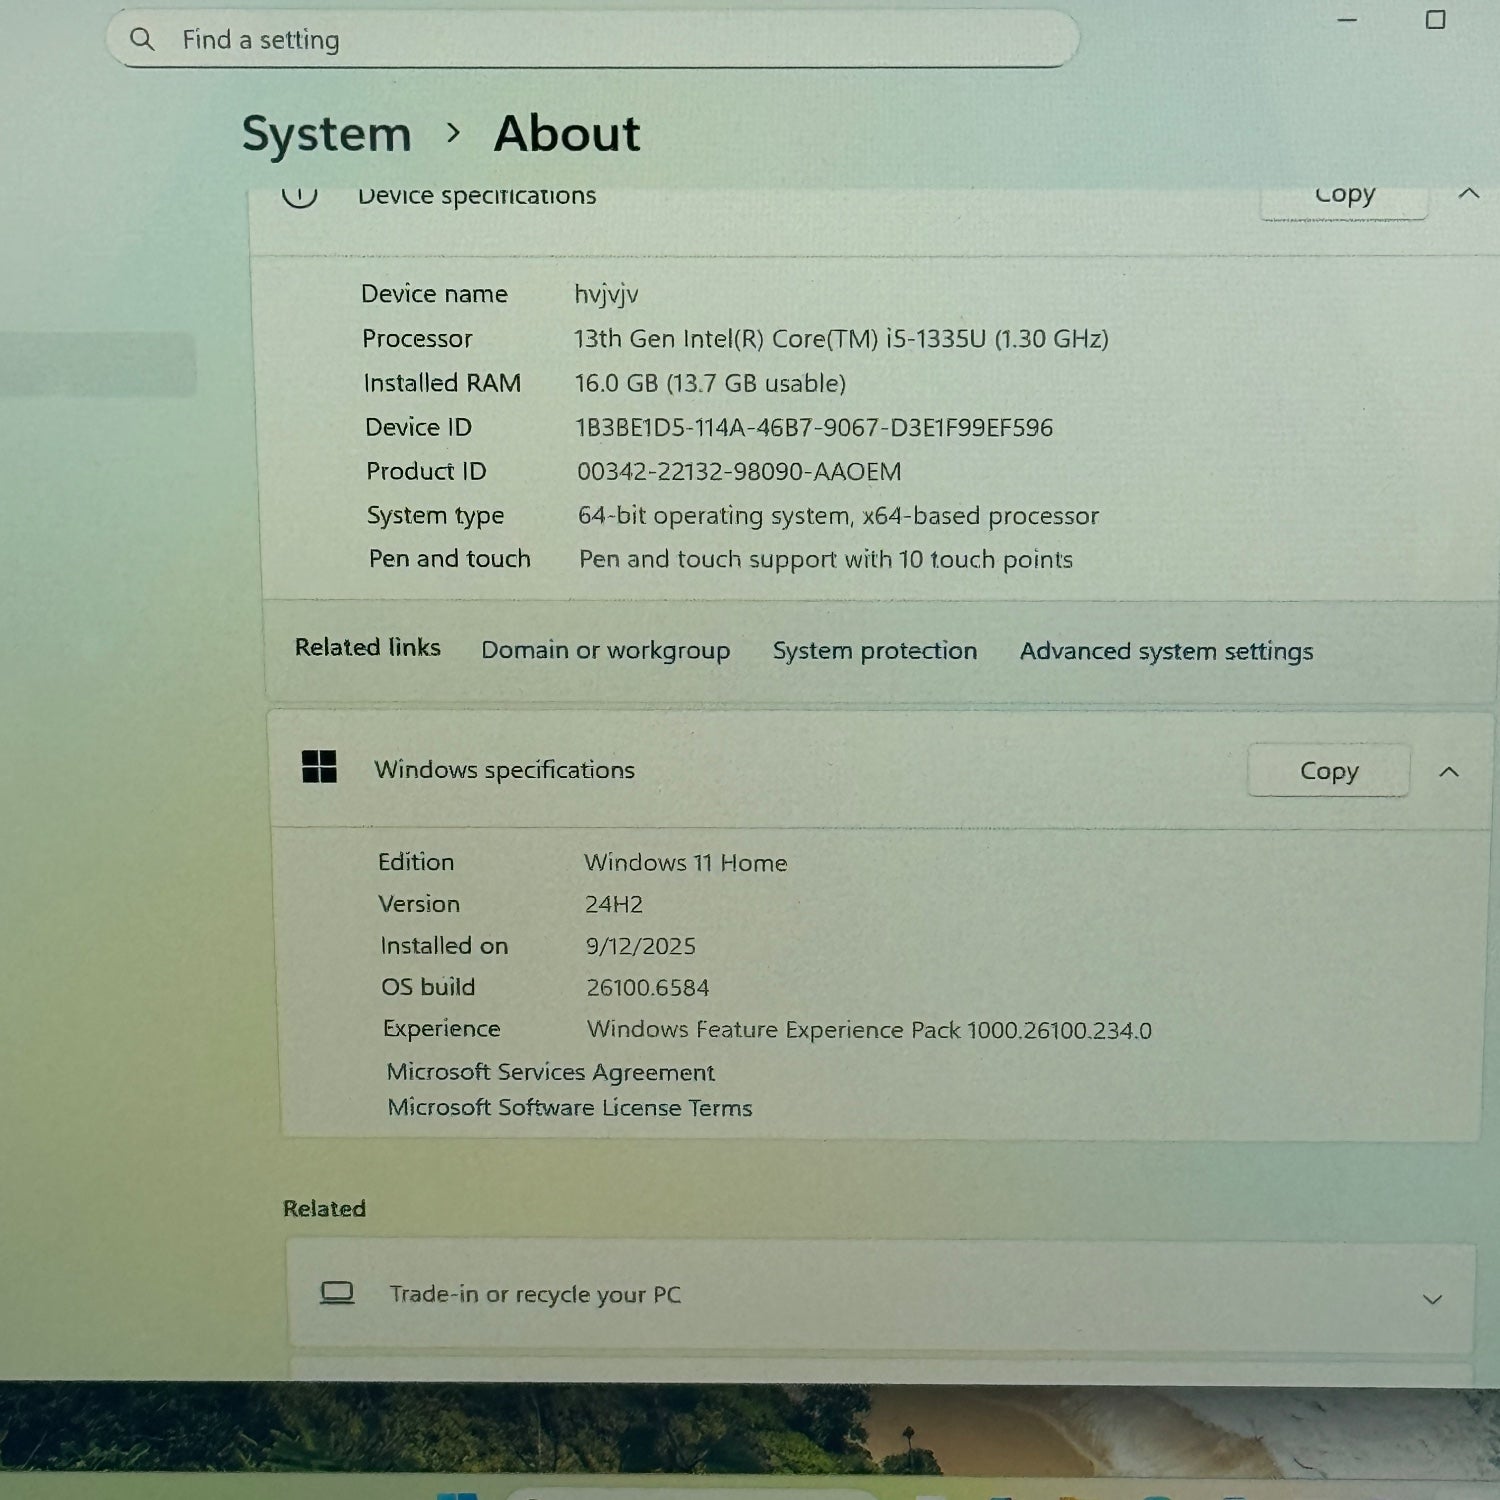Open System protection link

pyautogui.click(x=874, y=651)
